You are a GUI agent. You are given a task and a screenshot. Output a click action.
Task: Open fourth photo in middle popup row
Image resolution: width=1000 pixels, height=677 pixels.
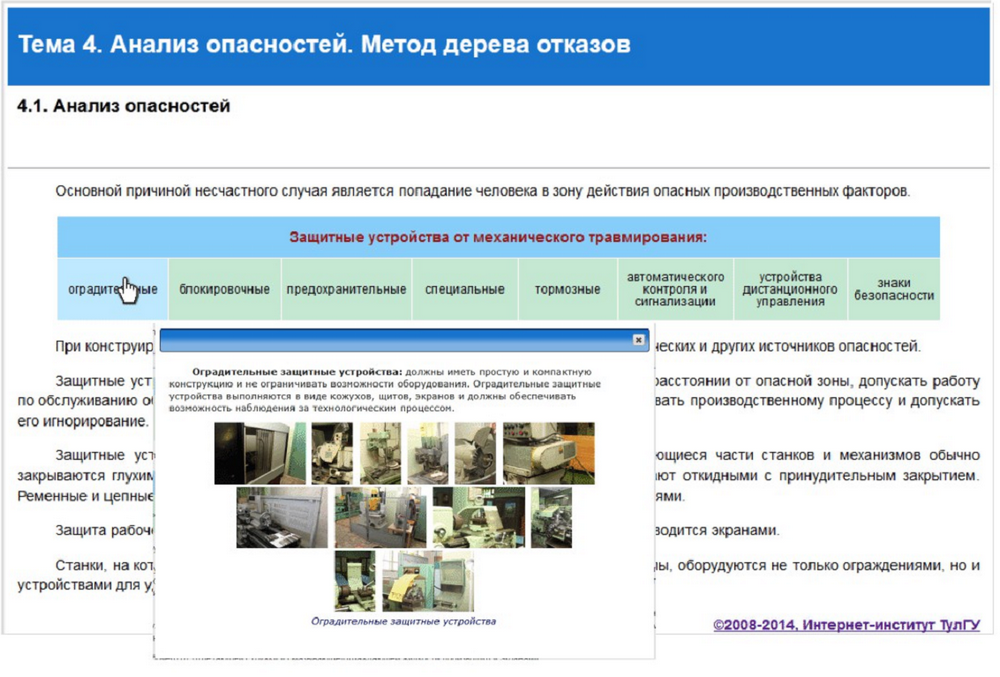point(552,518)
